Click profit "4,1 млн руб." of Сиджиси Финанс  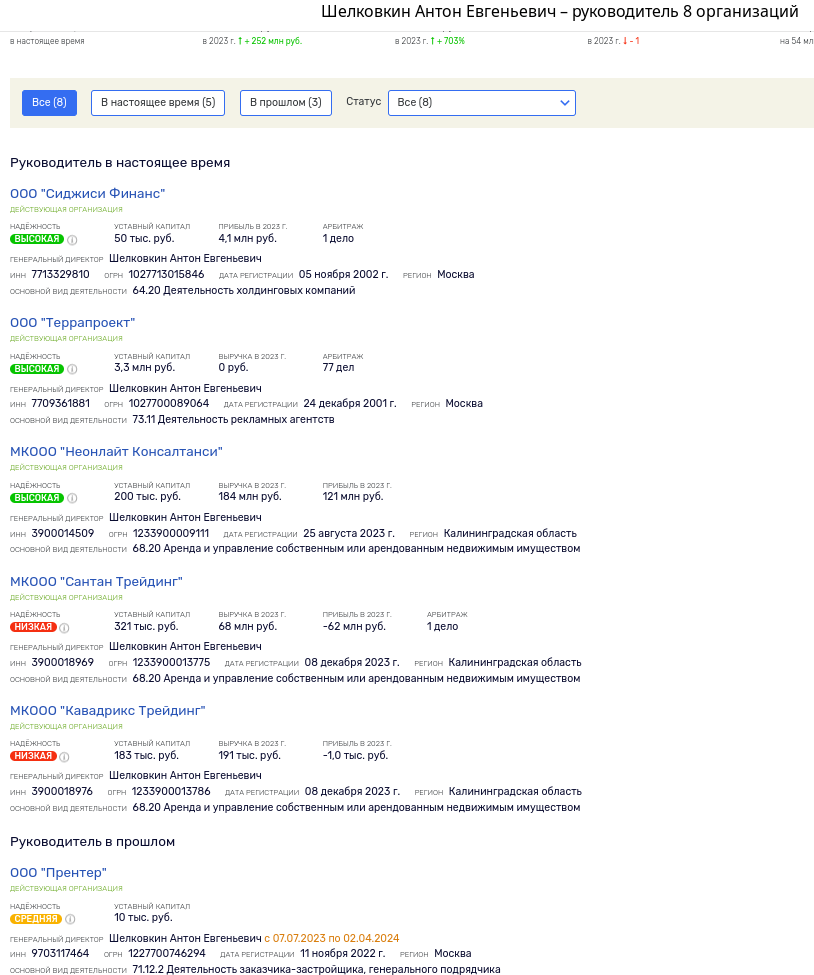coord(247,238)
